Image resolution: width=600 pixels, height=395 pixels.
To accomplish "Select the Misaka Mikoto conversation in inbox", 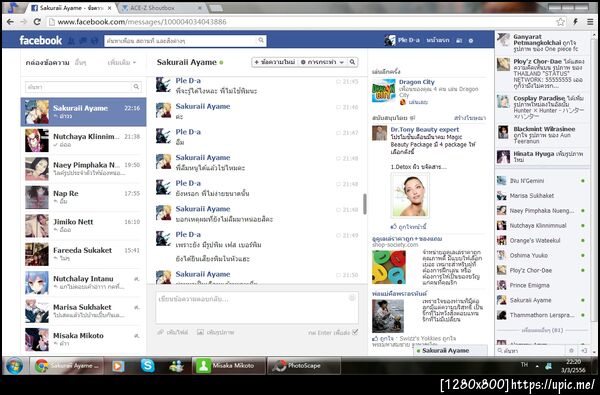I will (x=83, y=339).
